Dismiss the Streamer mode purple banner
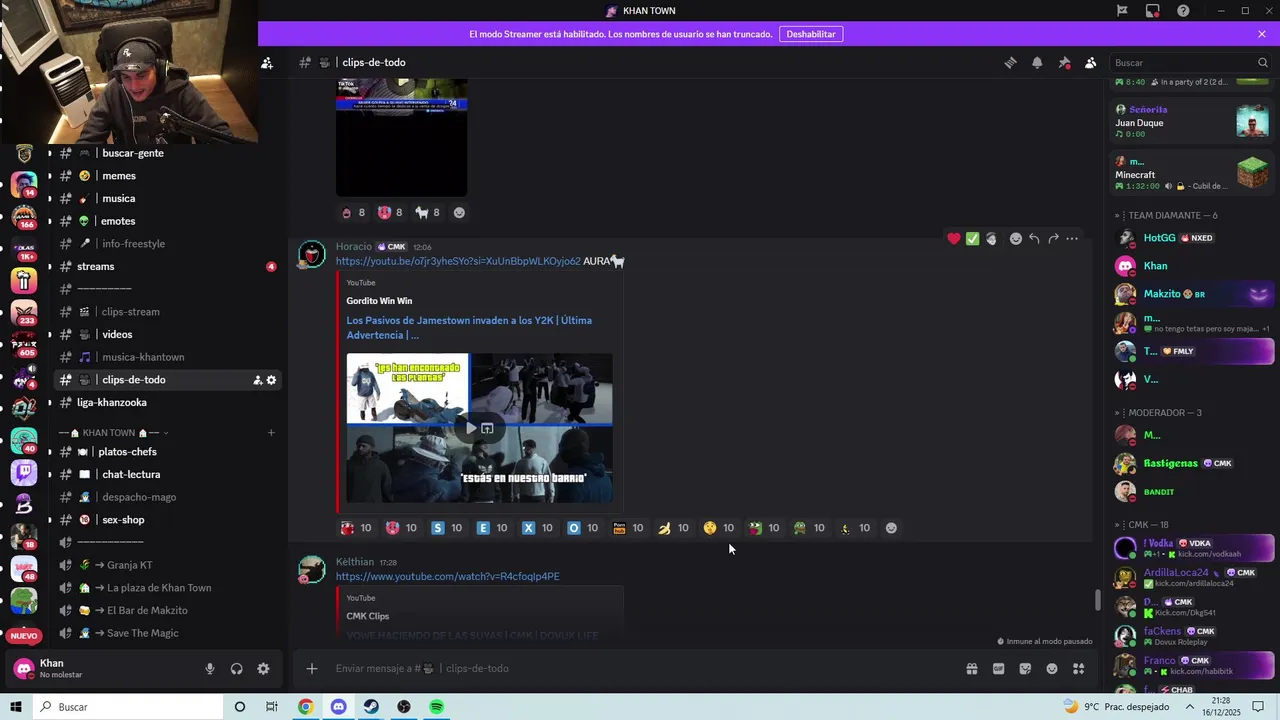Image resolution: width=1280 pixels, height=720 pixels. [1262, 34]
